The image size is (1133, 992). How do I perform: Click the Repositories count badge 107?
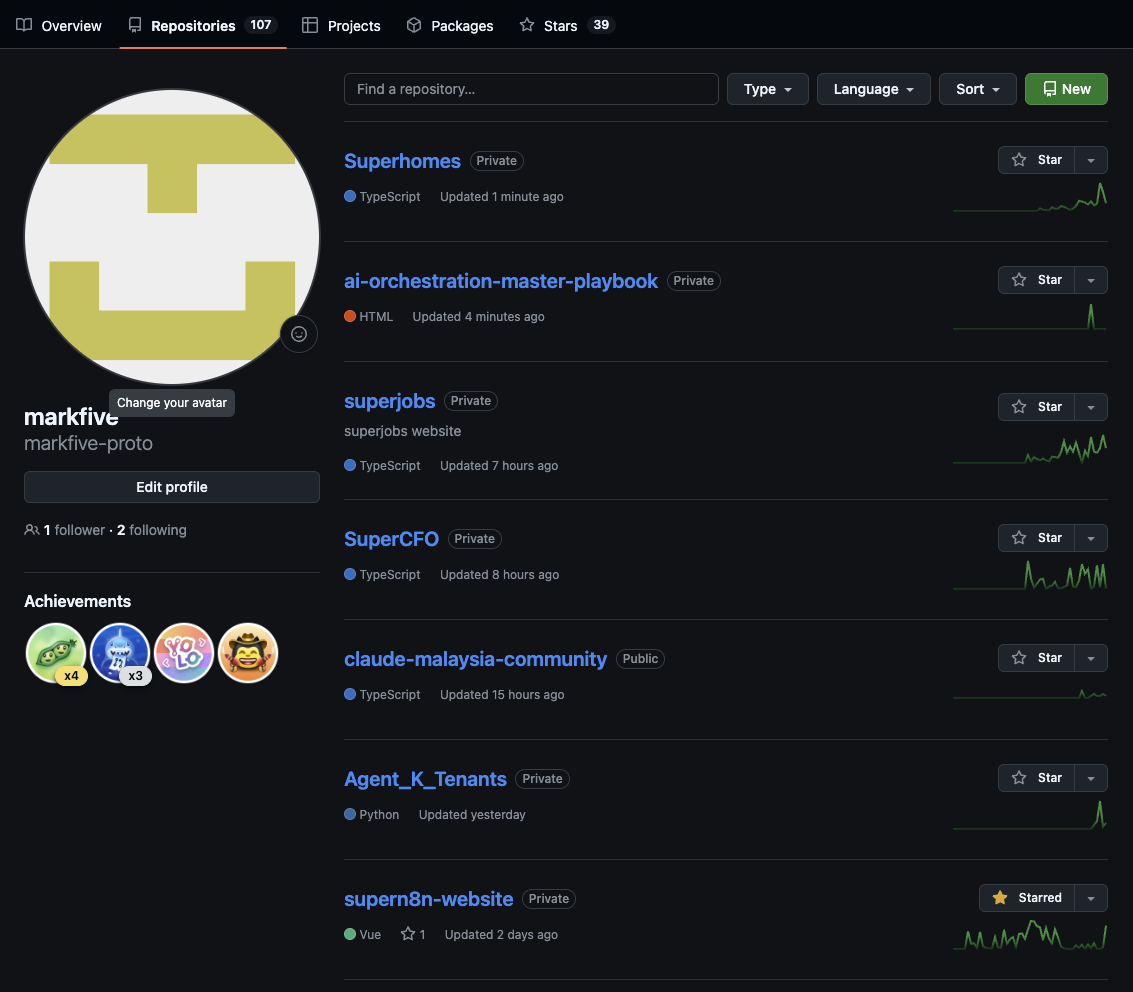(261, 25)
